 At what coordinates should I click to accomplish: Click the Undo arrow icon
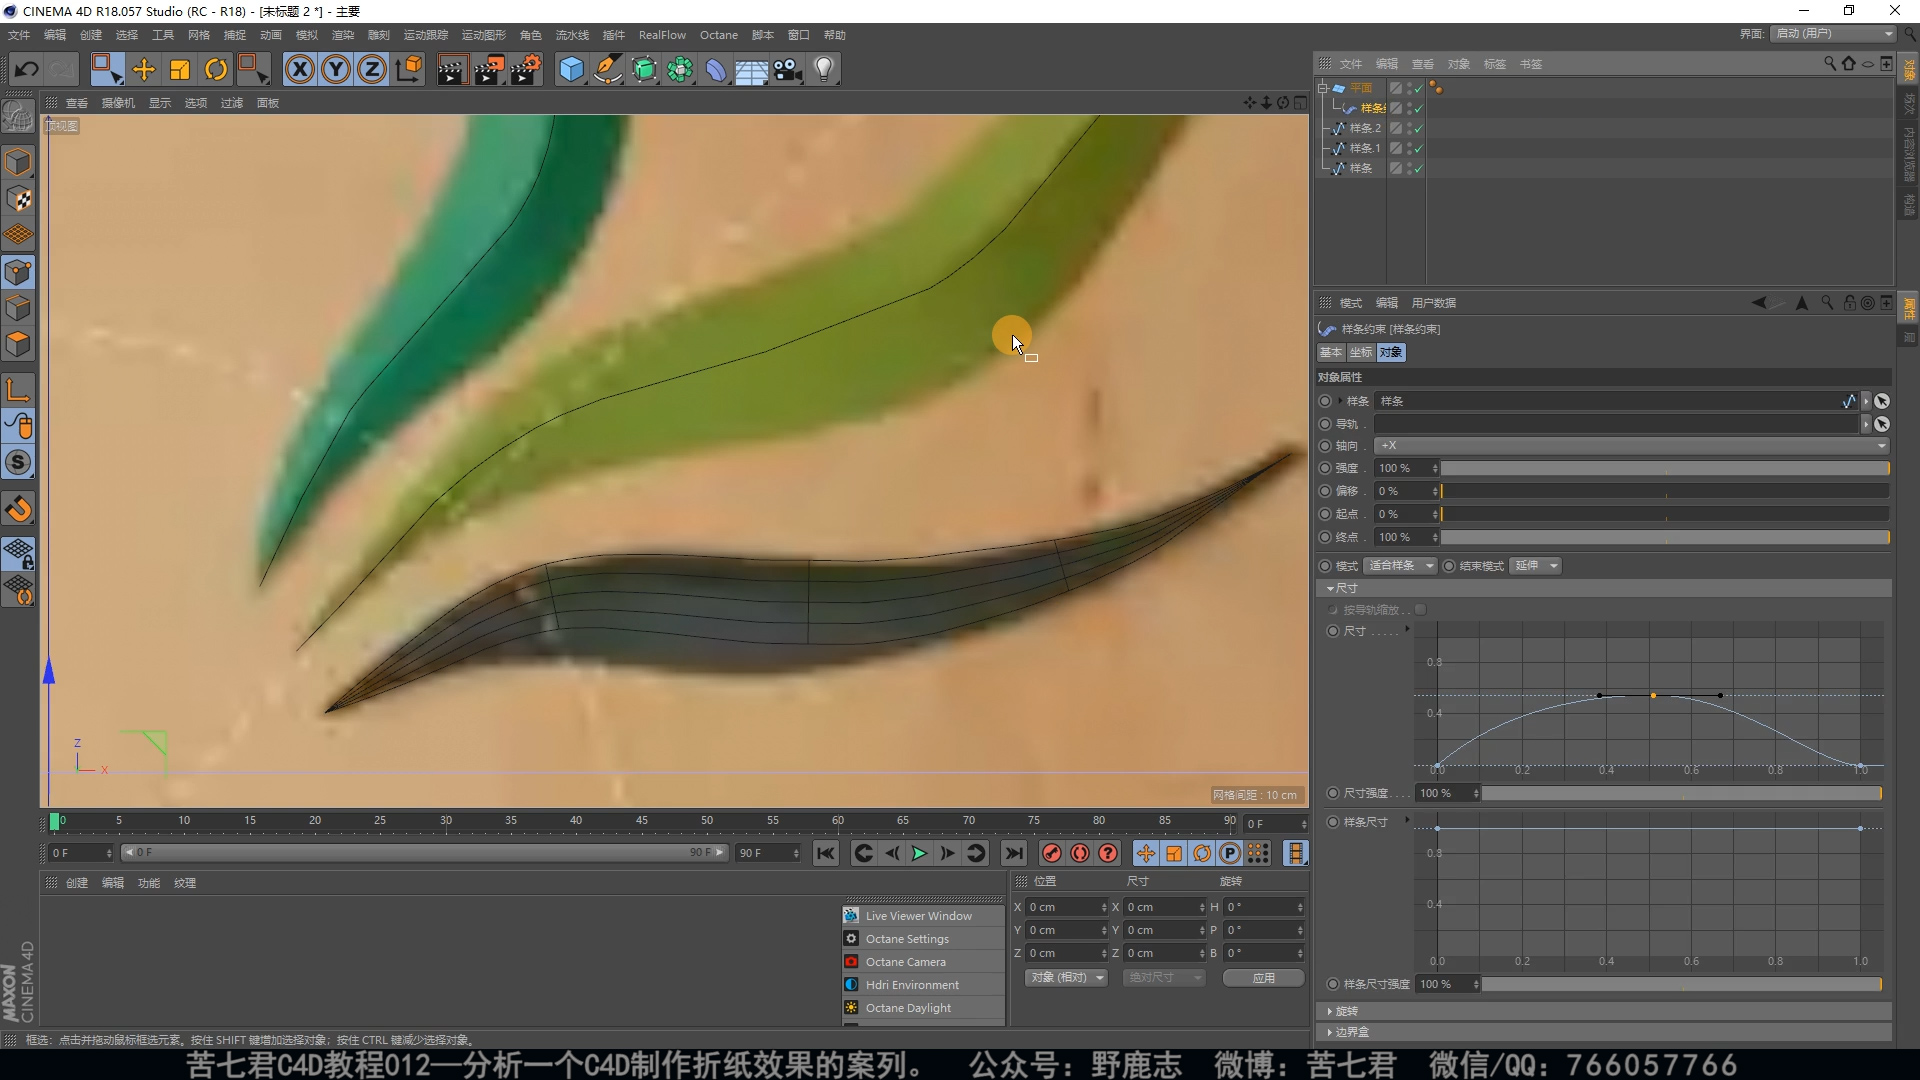(27, 69)
